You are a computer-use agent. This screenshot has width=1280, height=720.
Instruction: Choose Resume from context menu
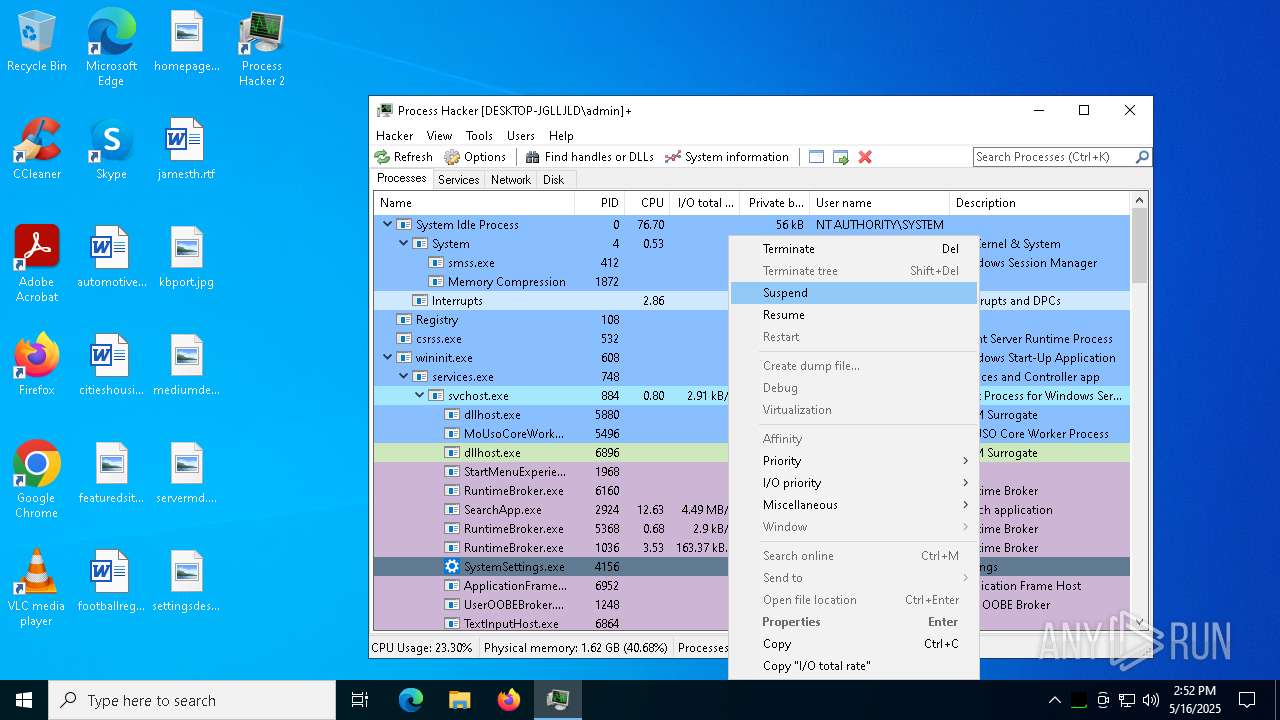[x=853, y=315]
